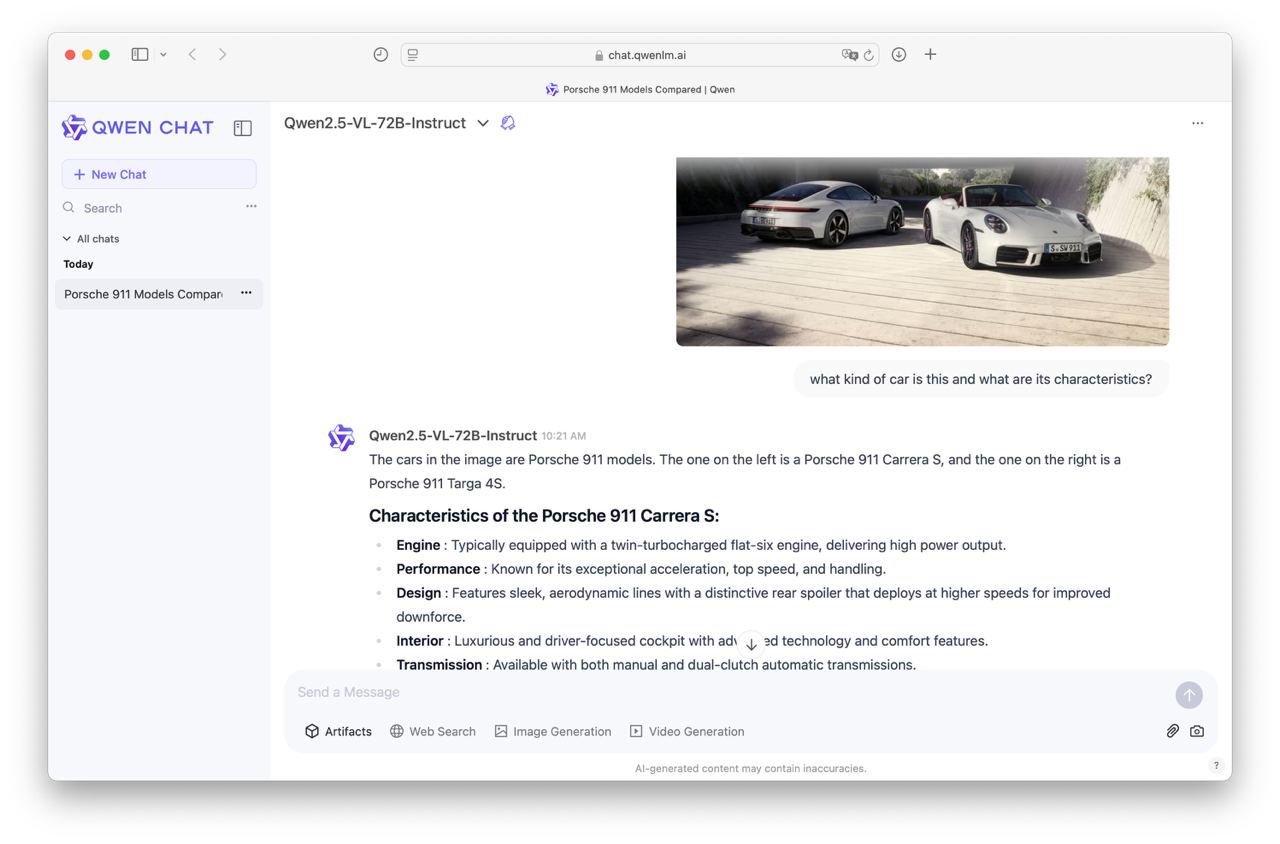Open the Safari sidebar dropdown arrow
1280x844 pixels.
[163, 55]
